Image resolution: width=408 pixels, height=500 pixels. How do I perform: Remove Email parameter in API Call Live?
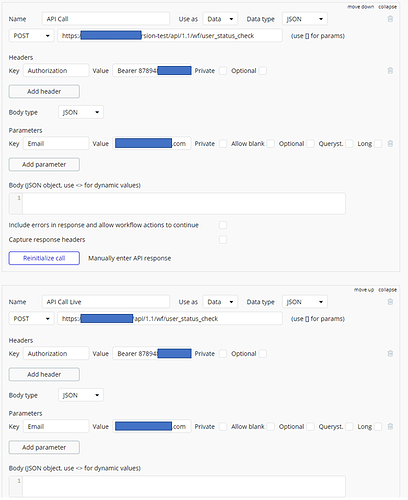pyautogui.click(x=390, y=427)
